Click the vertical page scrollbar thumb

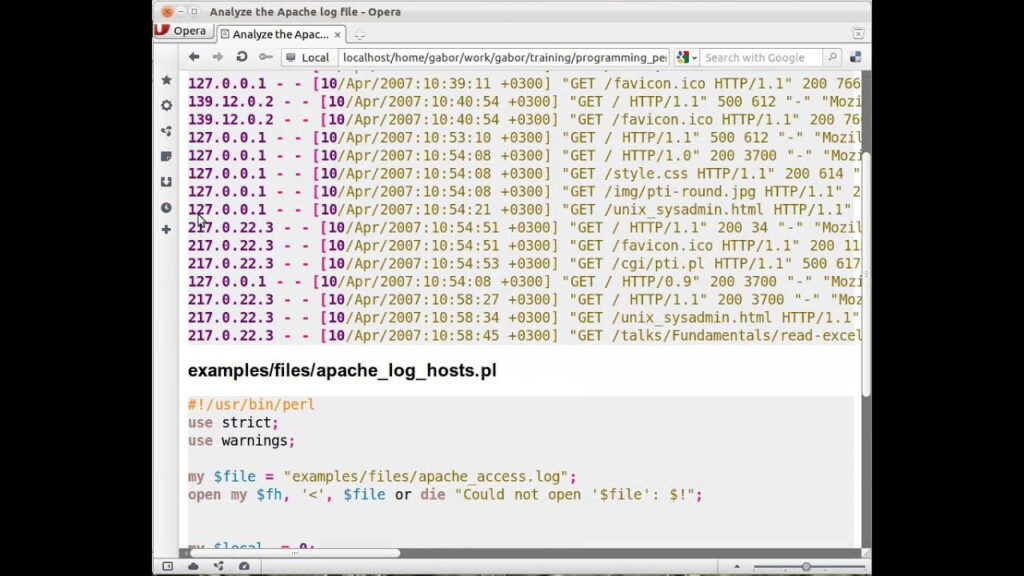pyautogui.click(x=866, y=274)
